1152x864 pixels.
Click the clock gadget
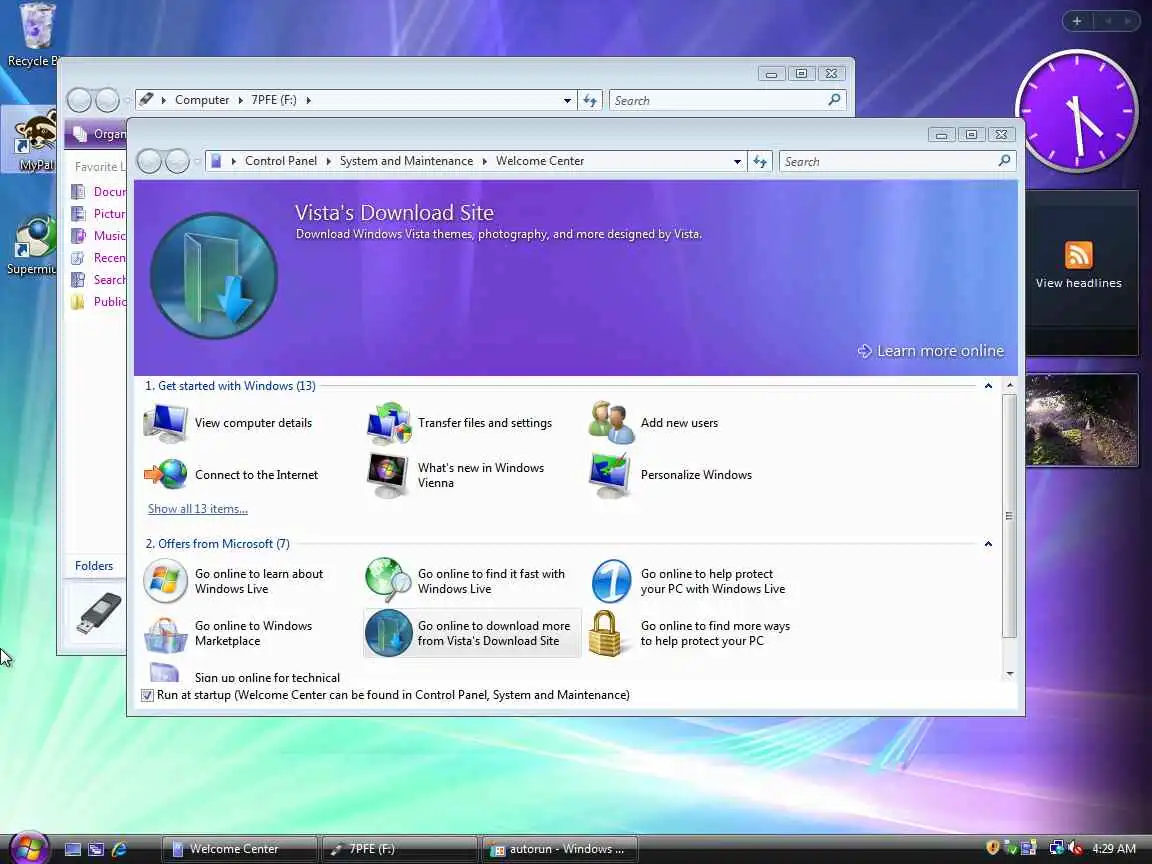tap(1076, 111)
